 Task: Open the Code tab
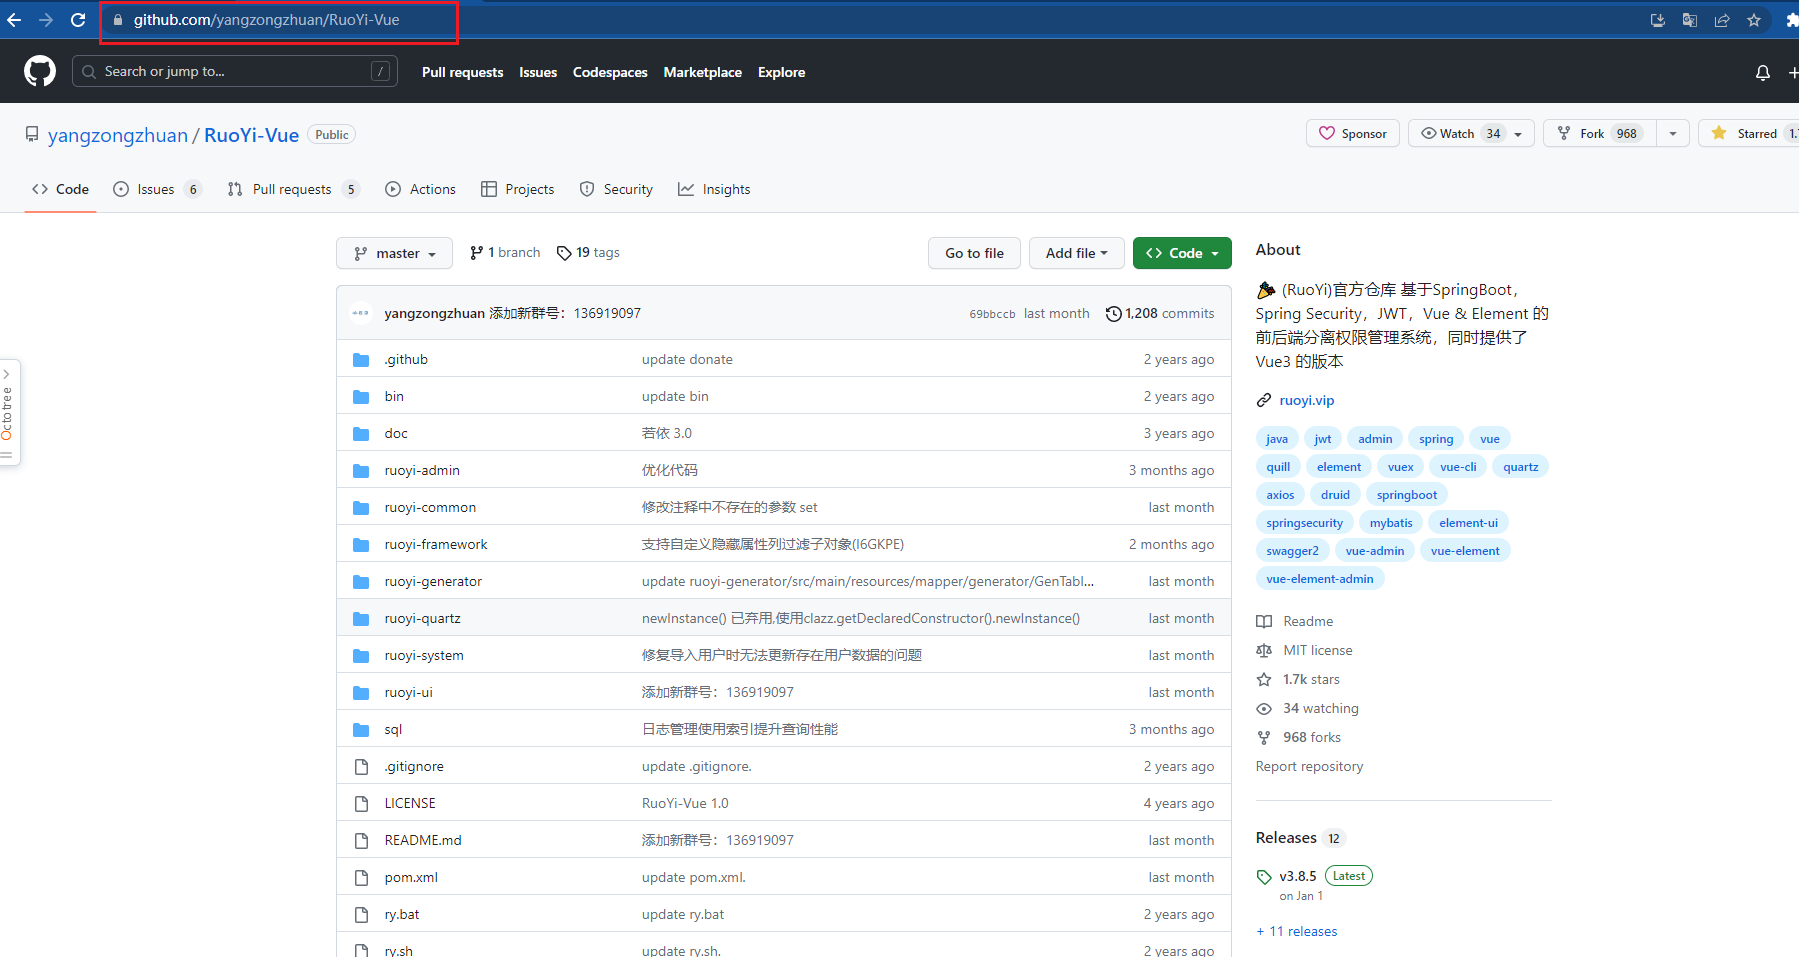click(x=60, y=190)
